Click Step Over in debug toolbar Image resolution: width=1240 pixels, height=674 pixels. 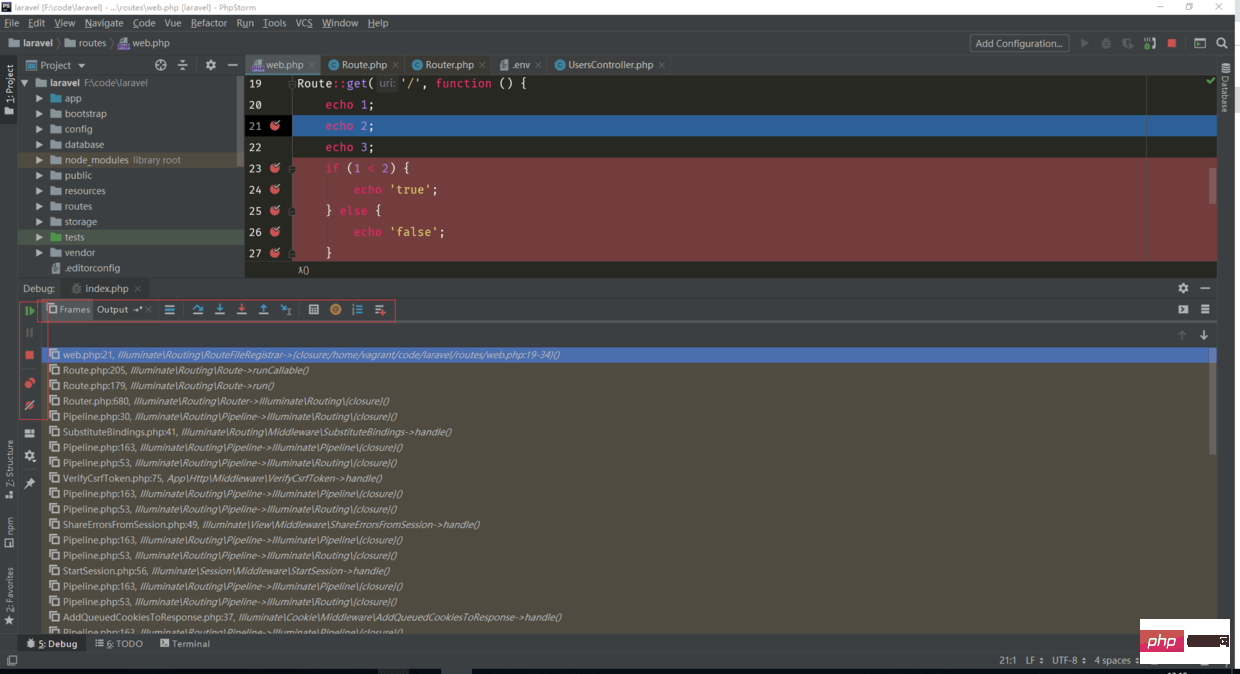198,310
